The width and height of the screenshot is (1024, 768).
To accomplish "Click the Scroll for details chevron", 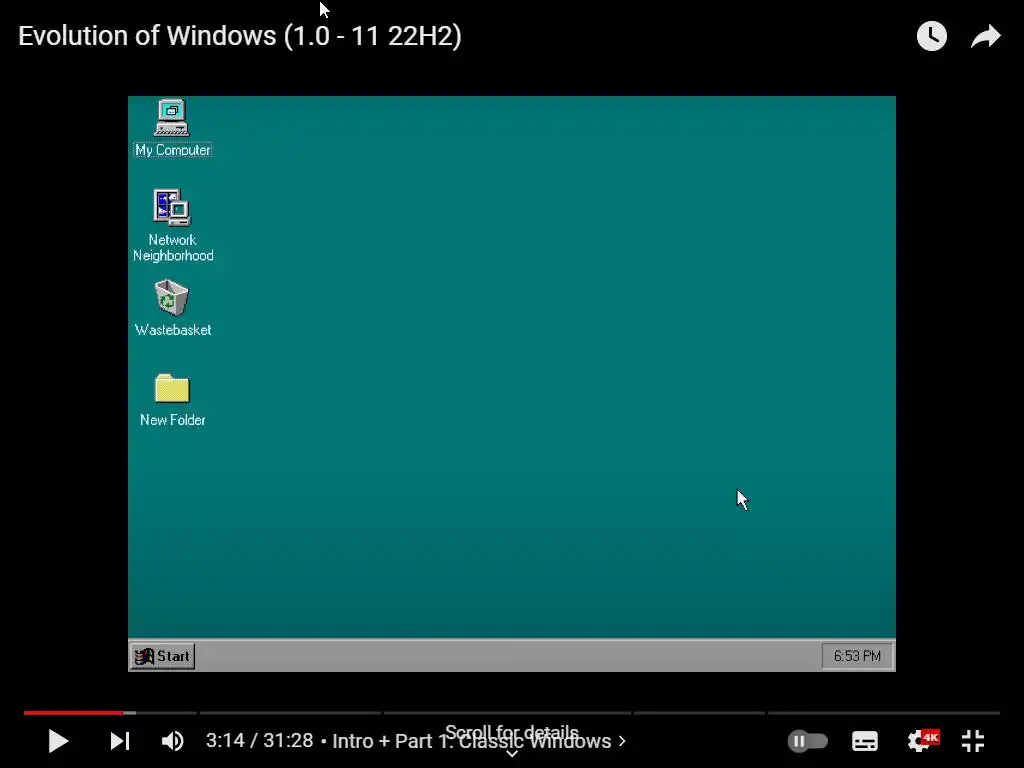I will coord(512,753).
